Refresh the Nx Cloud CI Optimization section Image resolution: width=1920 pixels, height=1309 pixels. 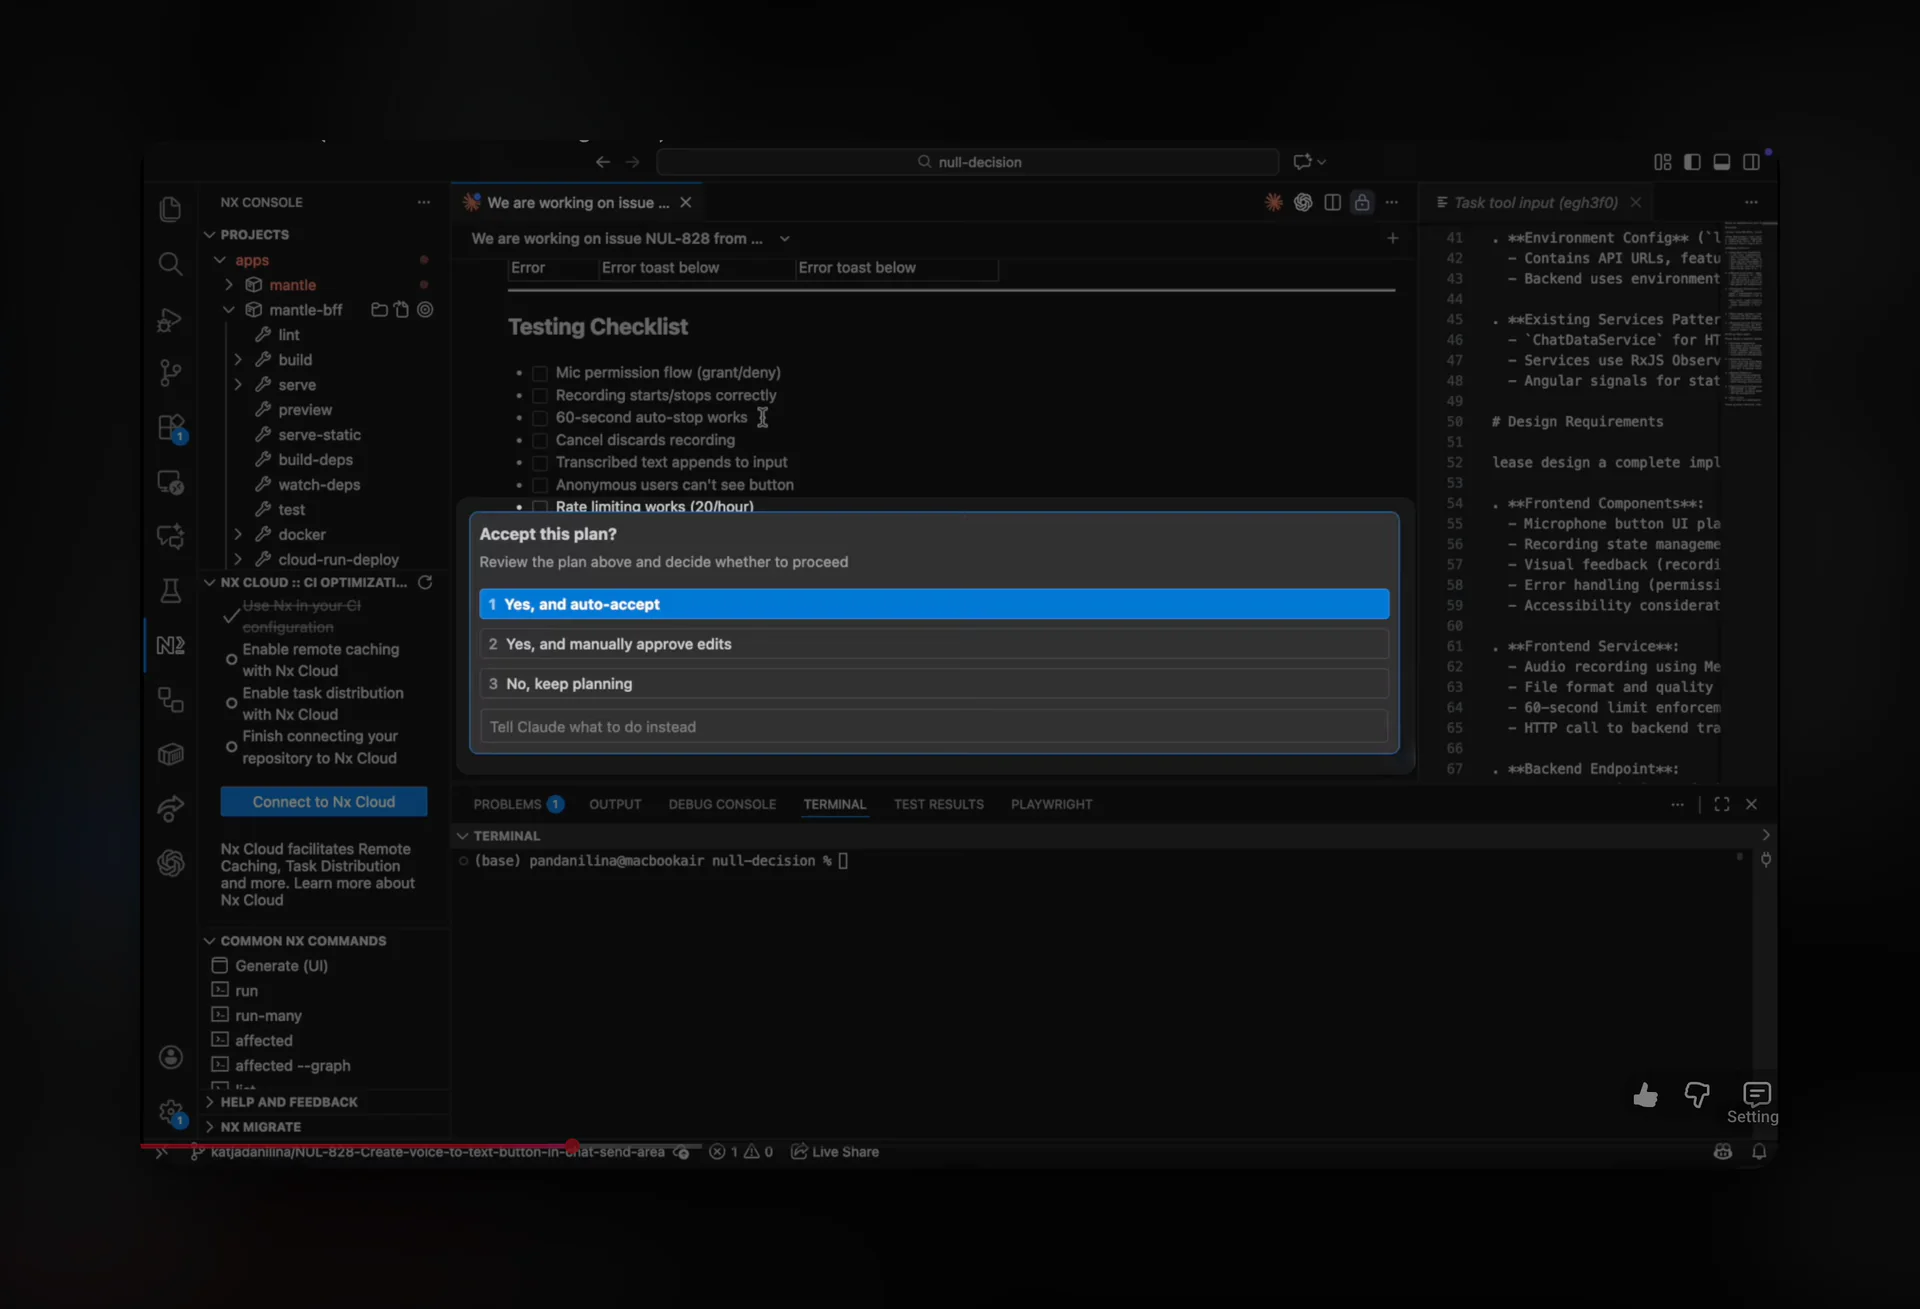coord(425,582)
